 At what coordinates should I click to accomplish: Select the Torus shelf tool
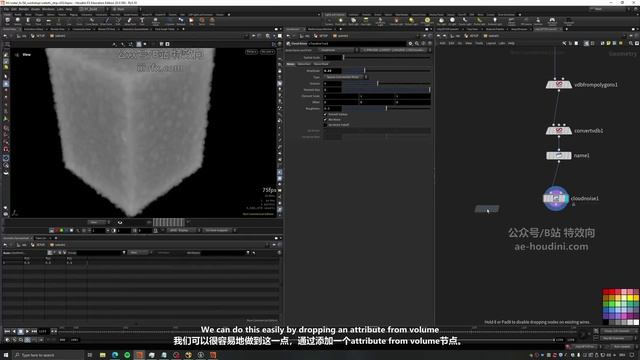pos(38,21)
